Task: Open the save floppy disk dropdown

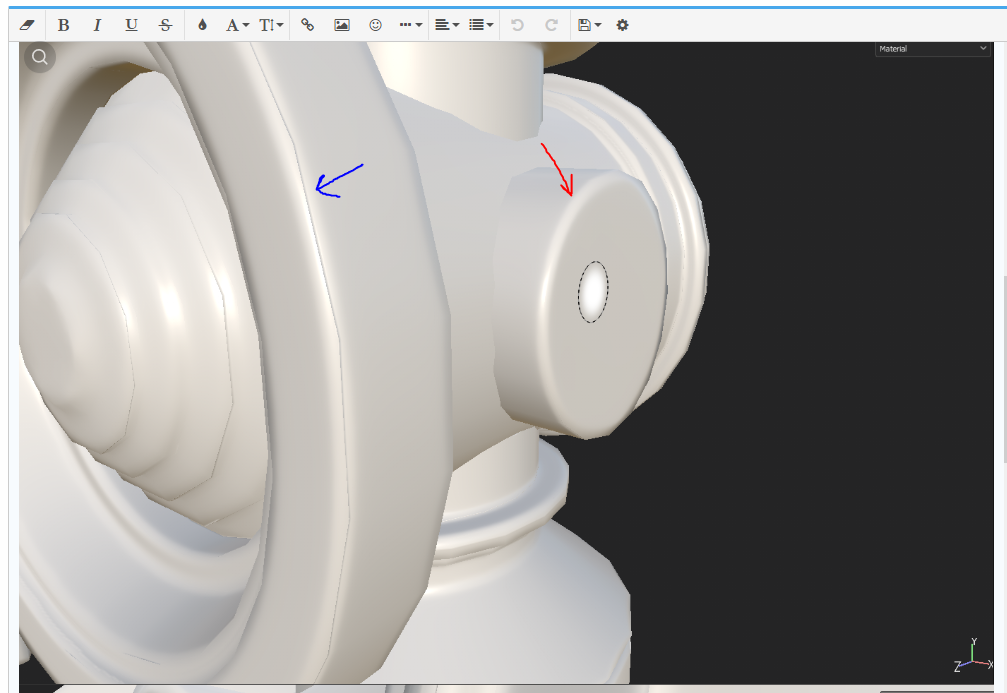Action: (x=589, y=25)
